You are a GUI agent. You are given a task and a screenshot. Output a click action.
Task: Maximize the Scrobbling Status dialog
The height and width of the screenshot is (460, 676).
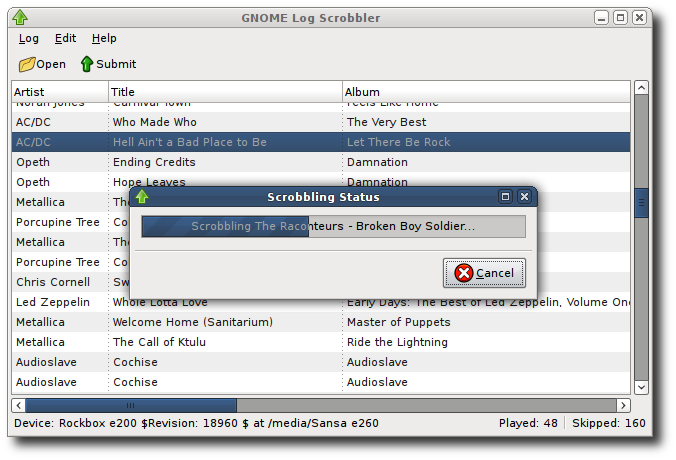pyautogui.click(x=505, y=197)
